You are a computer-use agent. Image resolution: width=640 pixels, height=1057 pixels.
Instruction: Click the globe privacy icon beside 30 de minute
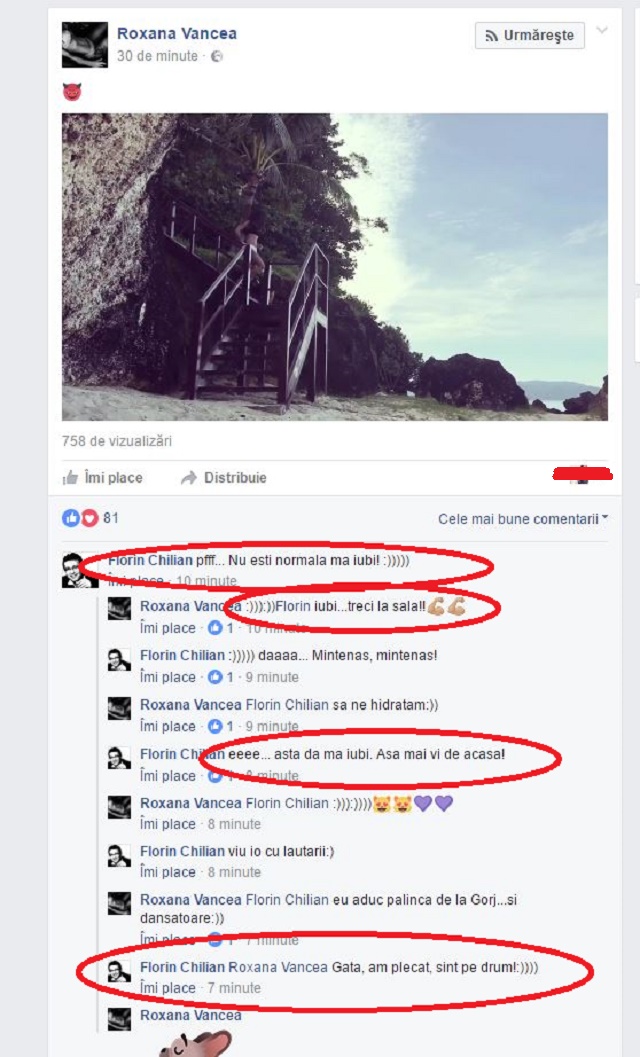[x=216, y=57]
